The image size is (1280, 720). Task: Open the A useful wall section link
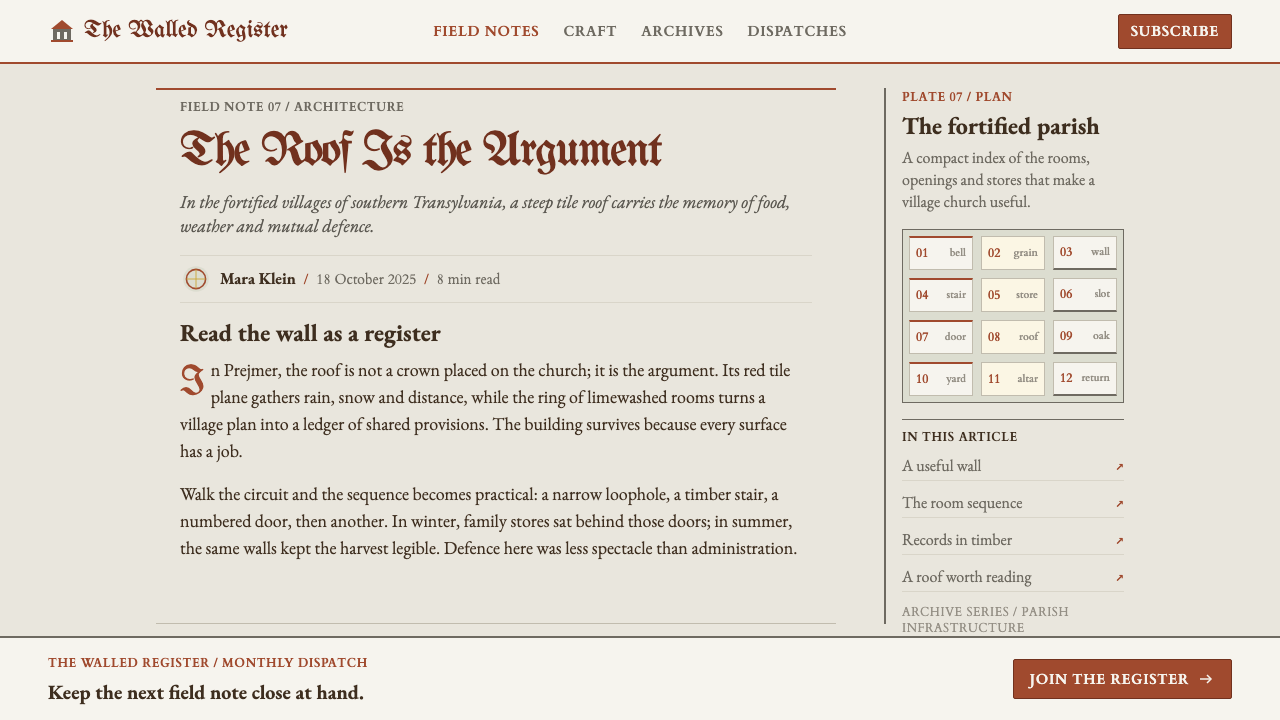tap(1013, 466)
